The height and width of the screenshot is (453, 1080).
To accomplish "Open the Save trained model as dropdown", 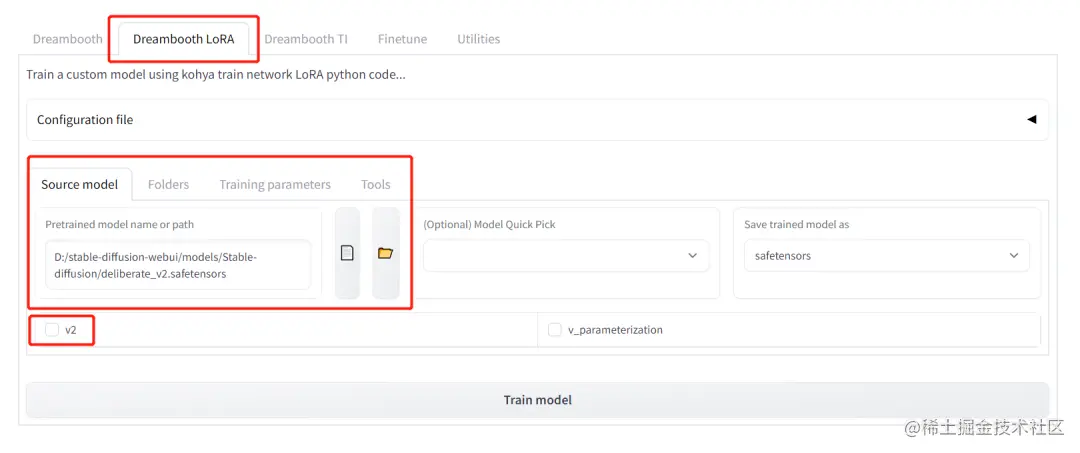I will coord(886,255).
